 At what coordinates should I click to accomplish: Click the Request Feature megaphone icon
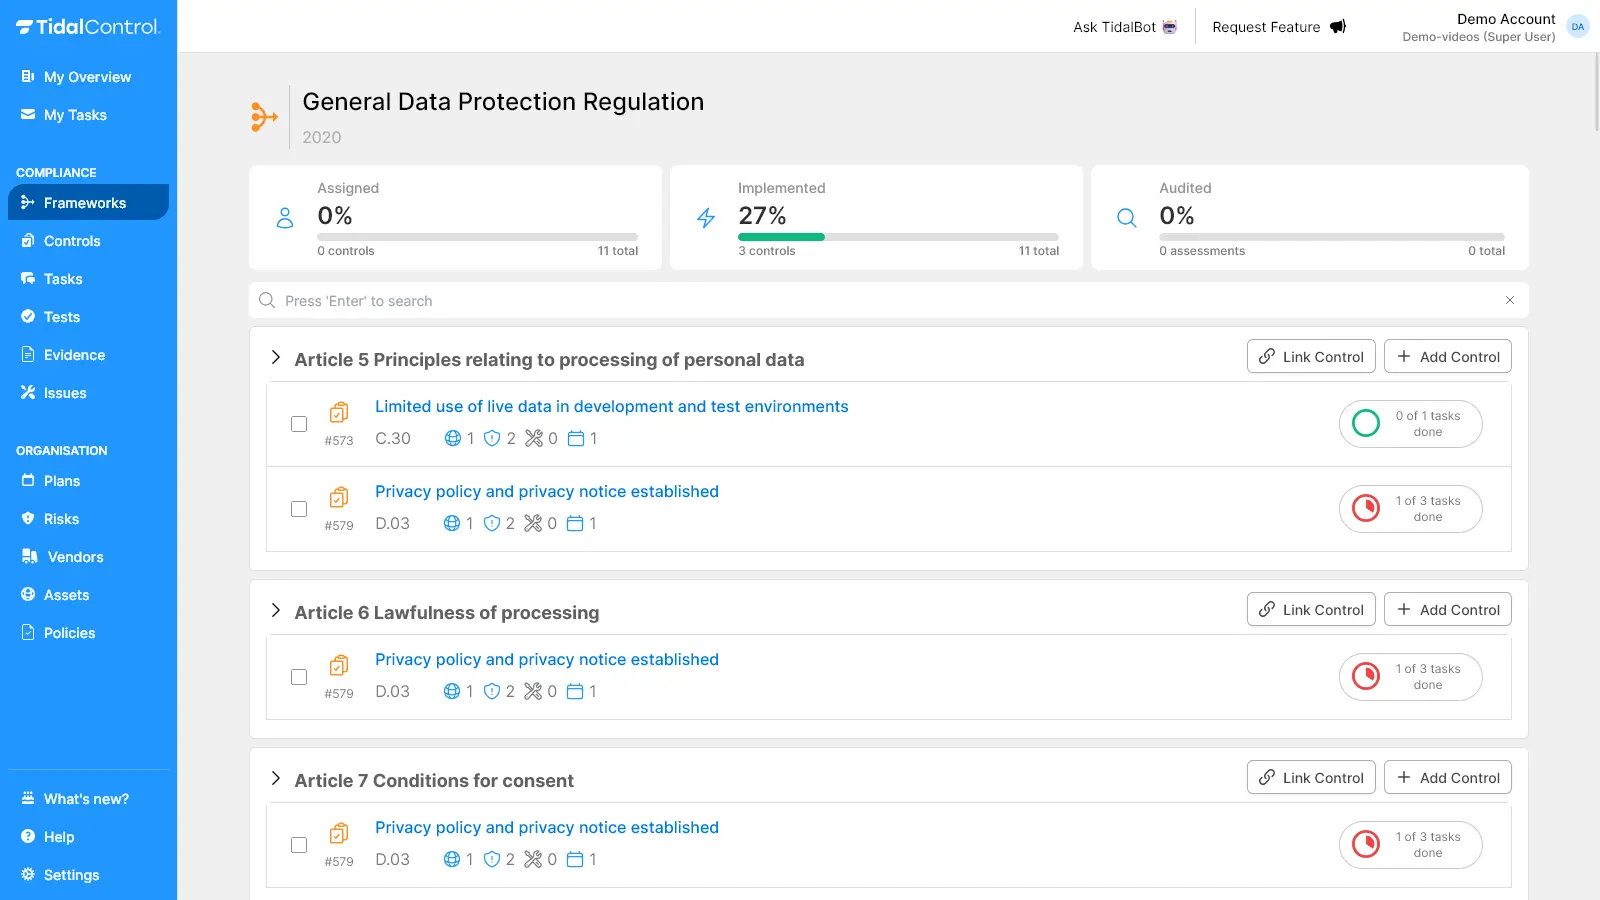coord(1337,27)
